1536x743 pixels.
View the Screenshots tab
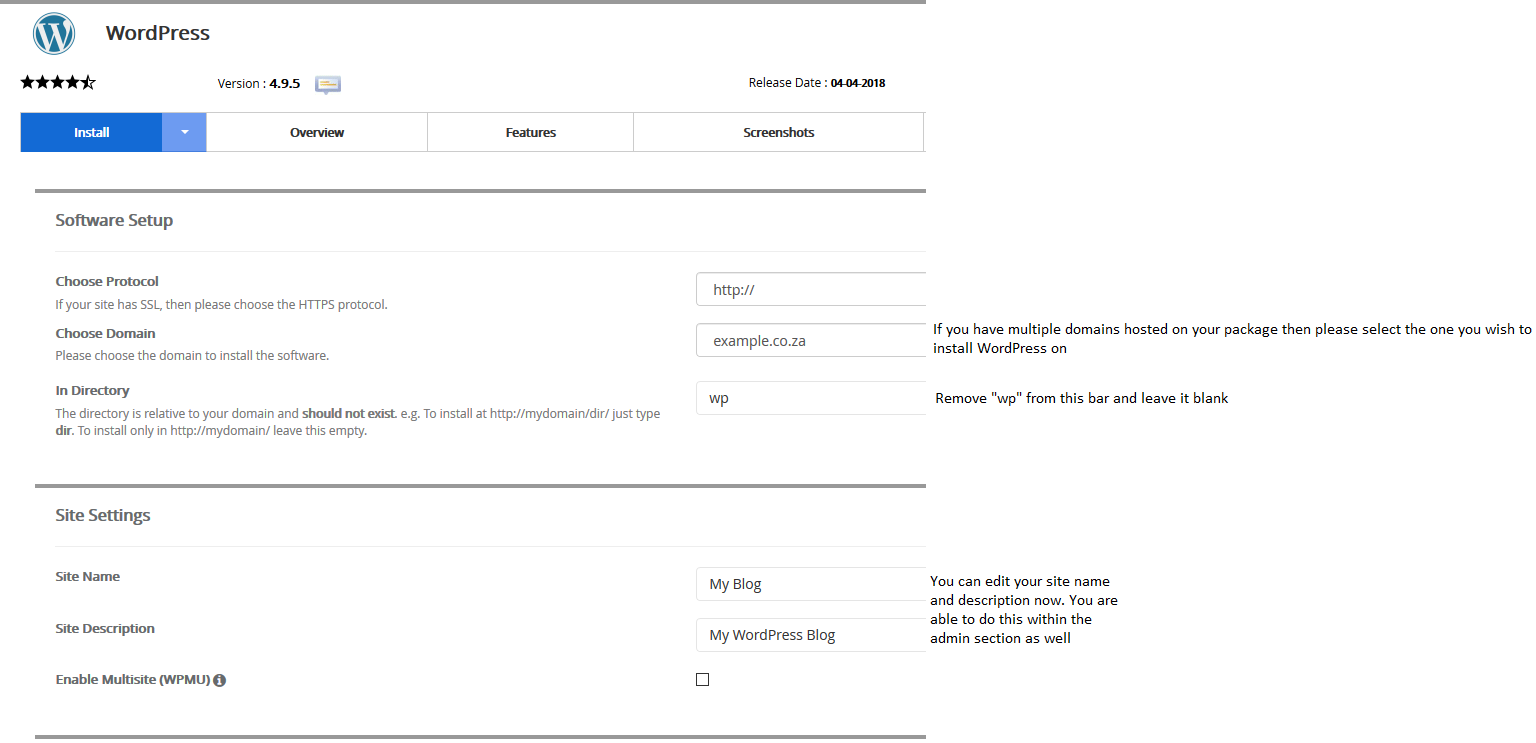(x=779, y=132)
